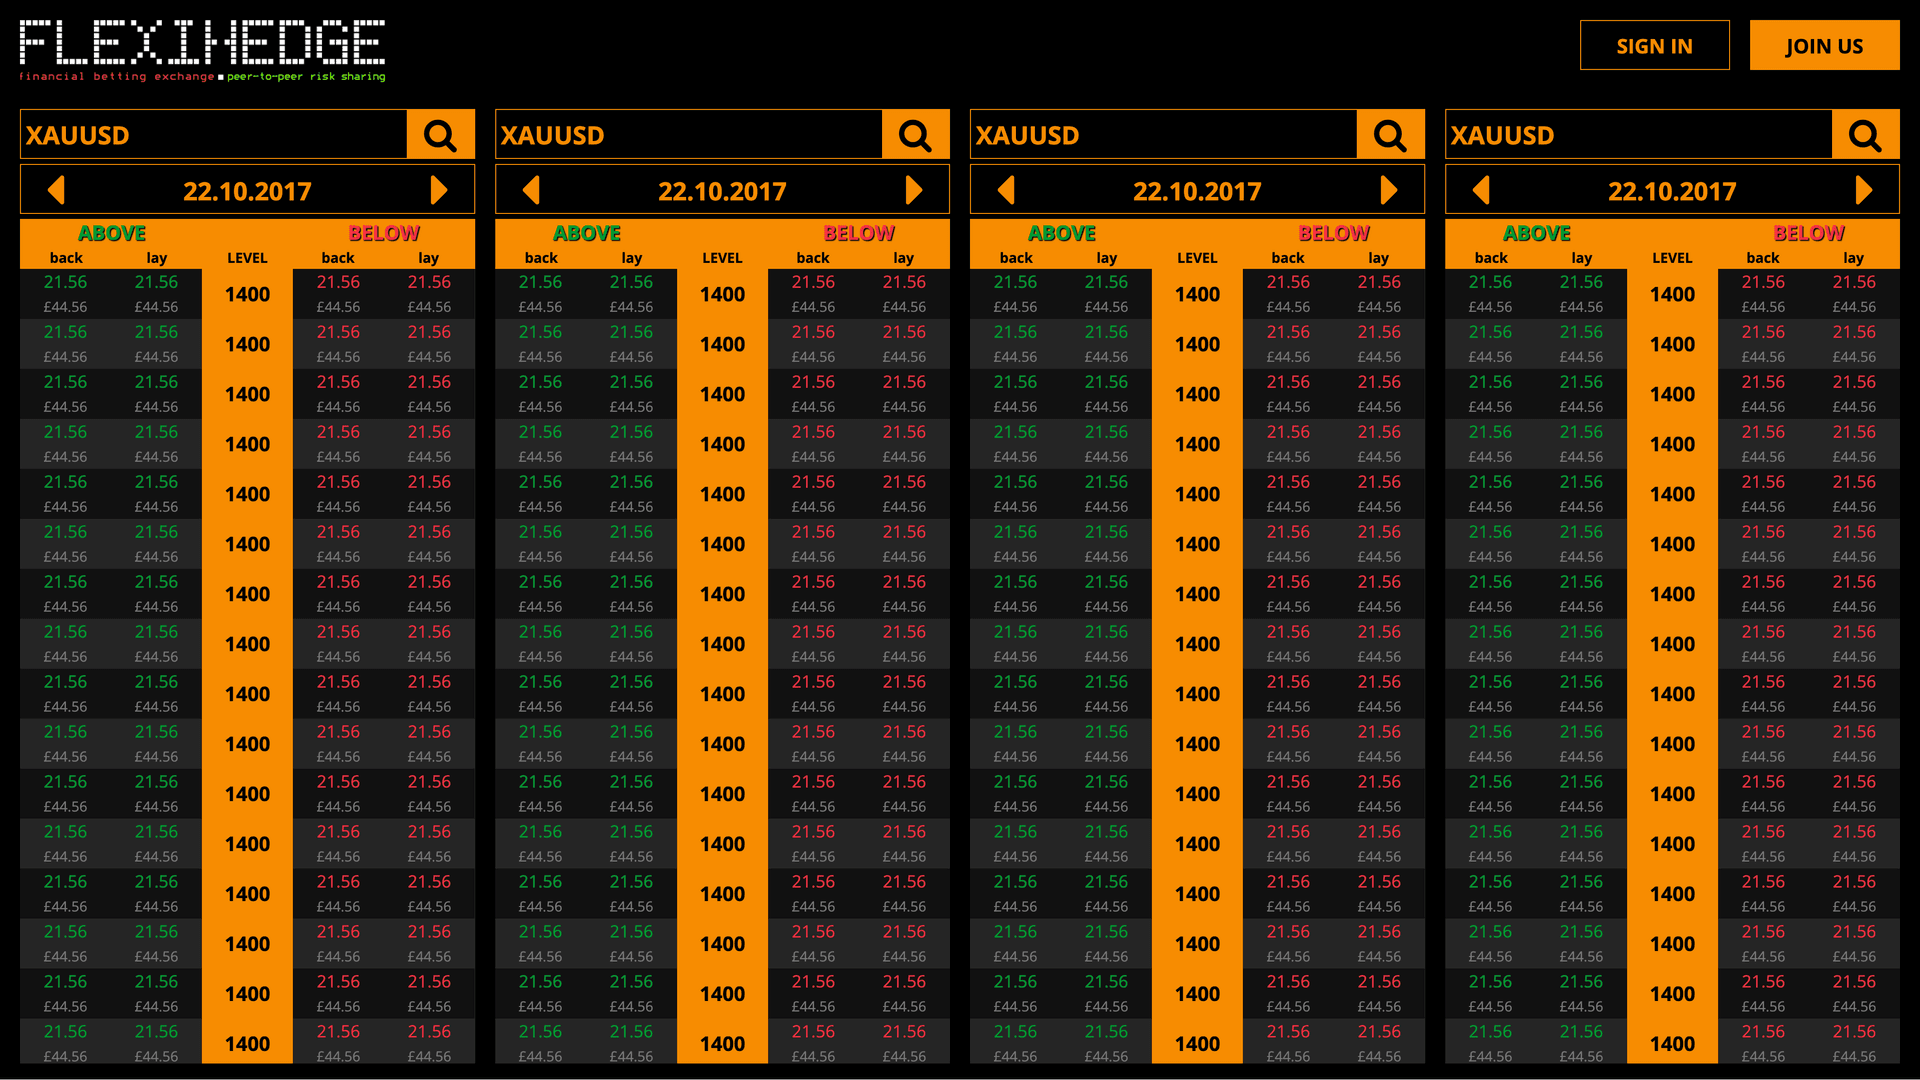Viewport: 1920px width, 1080px height.
Task: Click the BELOW heading in the second panel
Action: (x=859, y=233)
